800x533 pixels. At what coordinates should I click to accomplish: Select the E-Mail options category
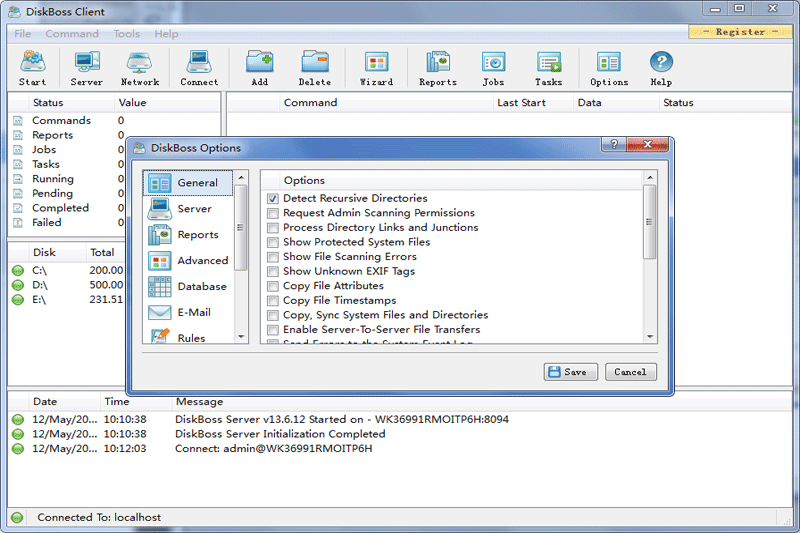[160, 313]
